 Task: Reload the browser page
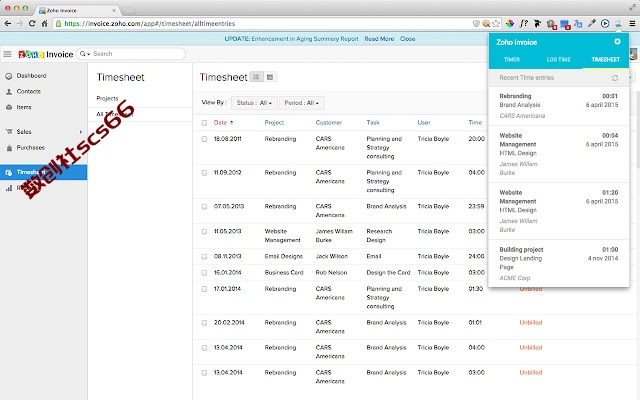(x=32, y=24)
